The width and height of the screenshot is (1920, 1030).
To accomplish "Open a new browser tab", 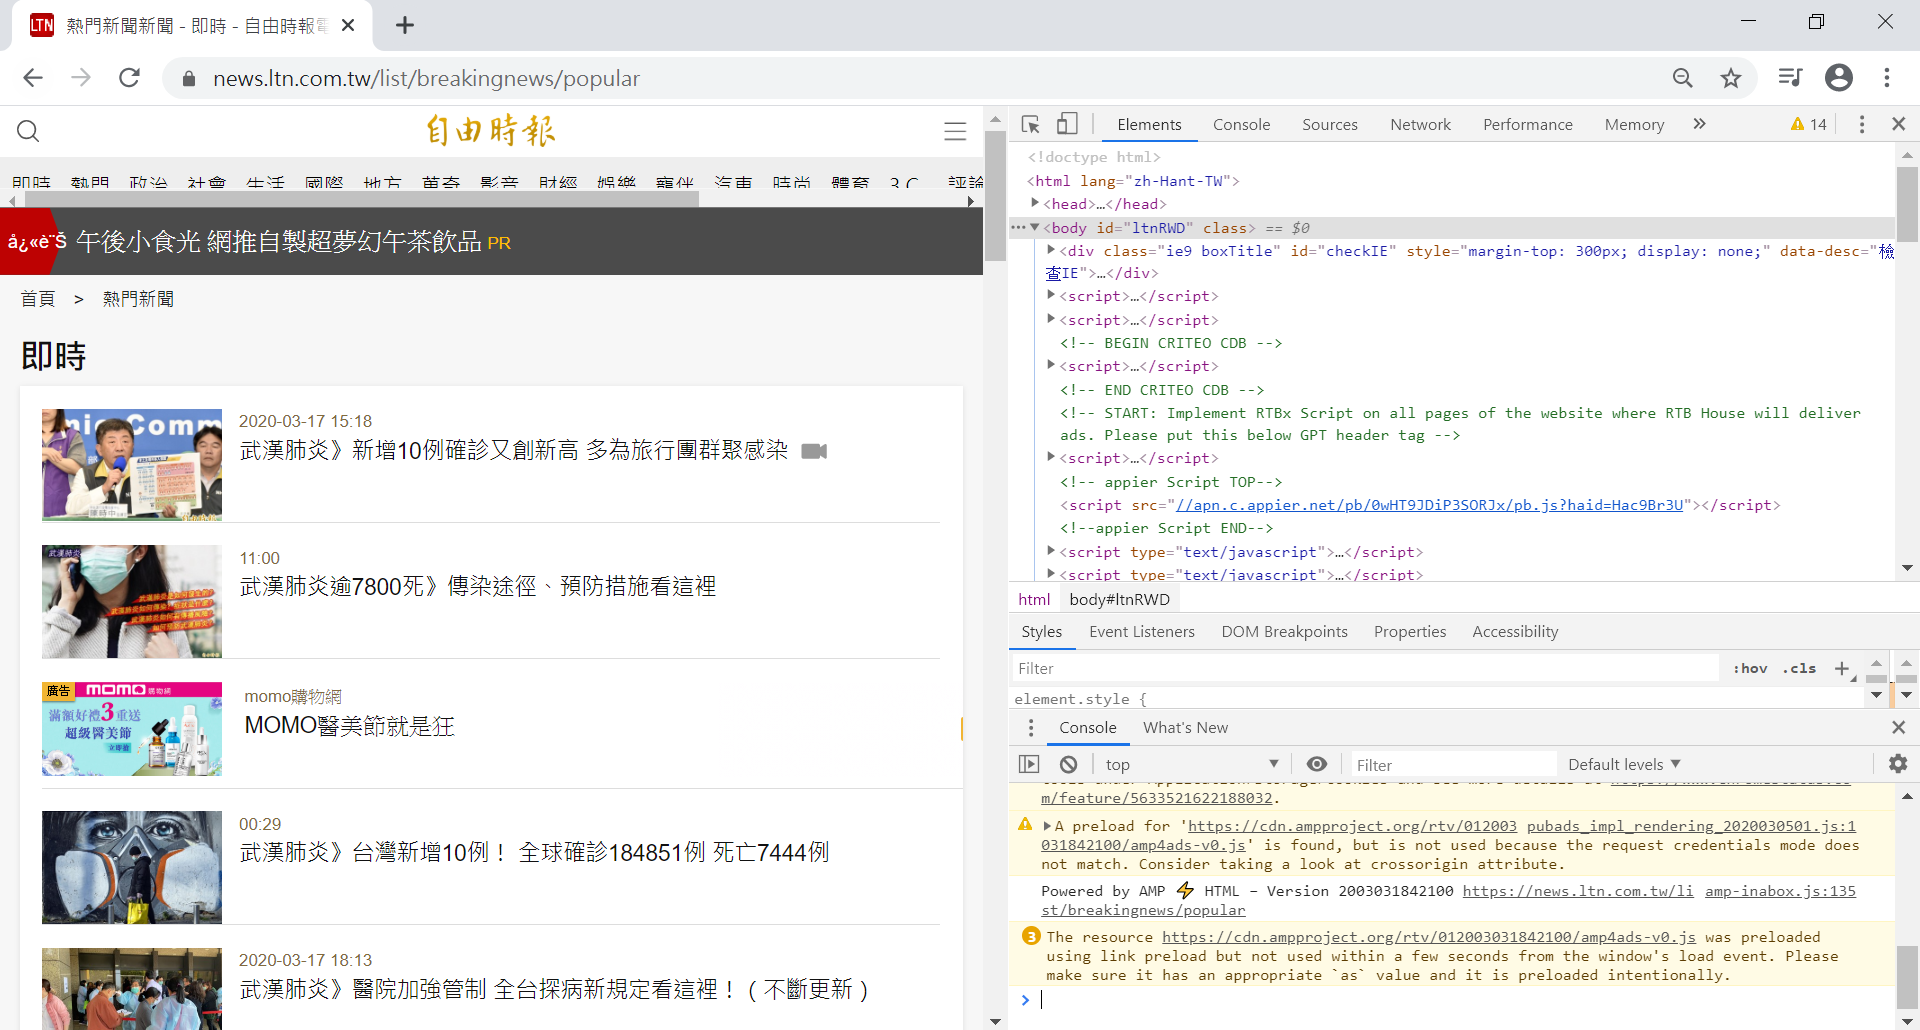I will tap(404, 25).
